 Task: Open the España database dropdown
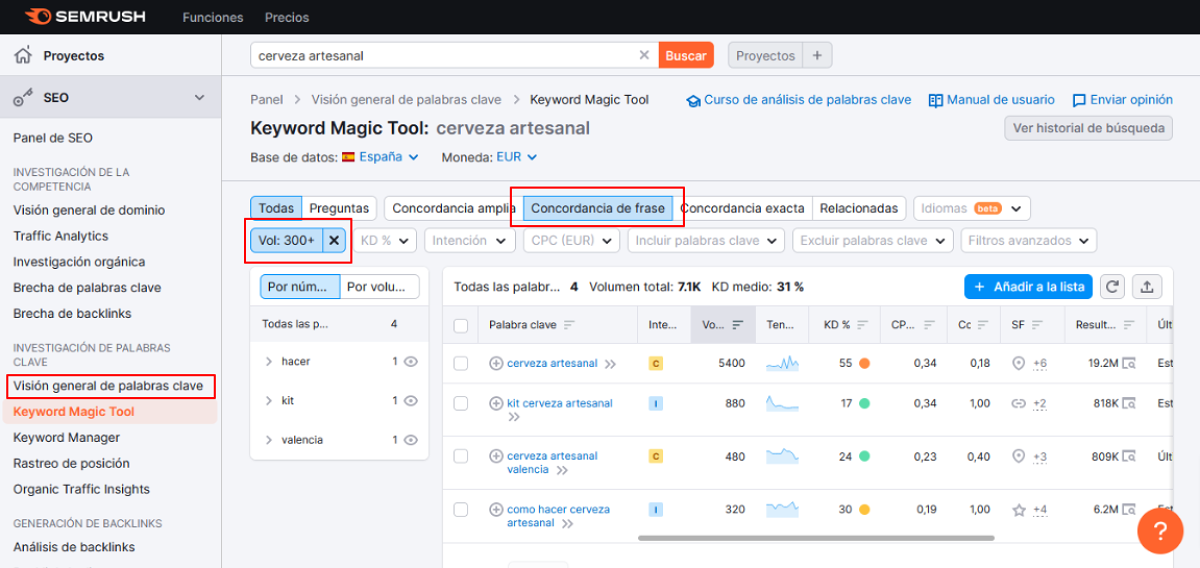coord(381,157)
